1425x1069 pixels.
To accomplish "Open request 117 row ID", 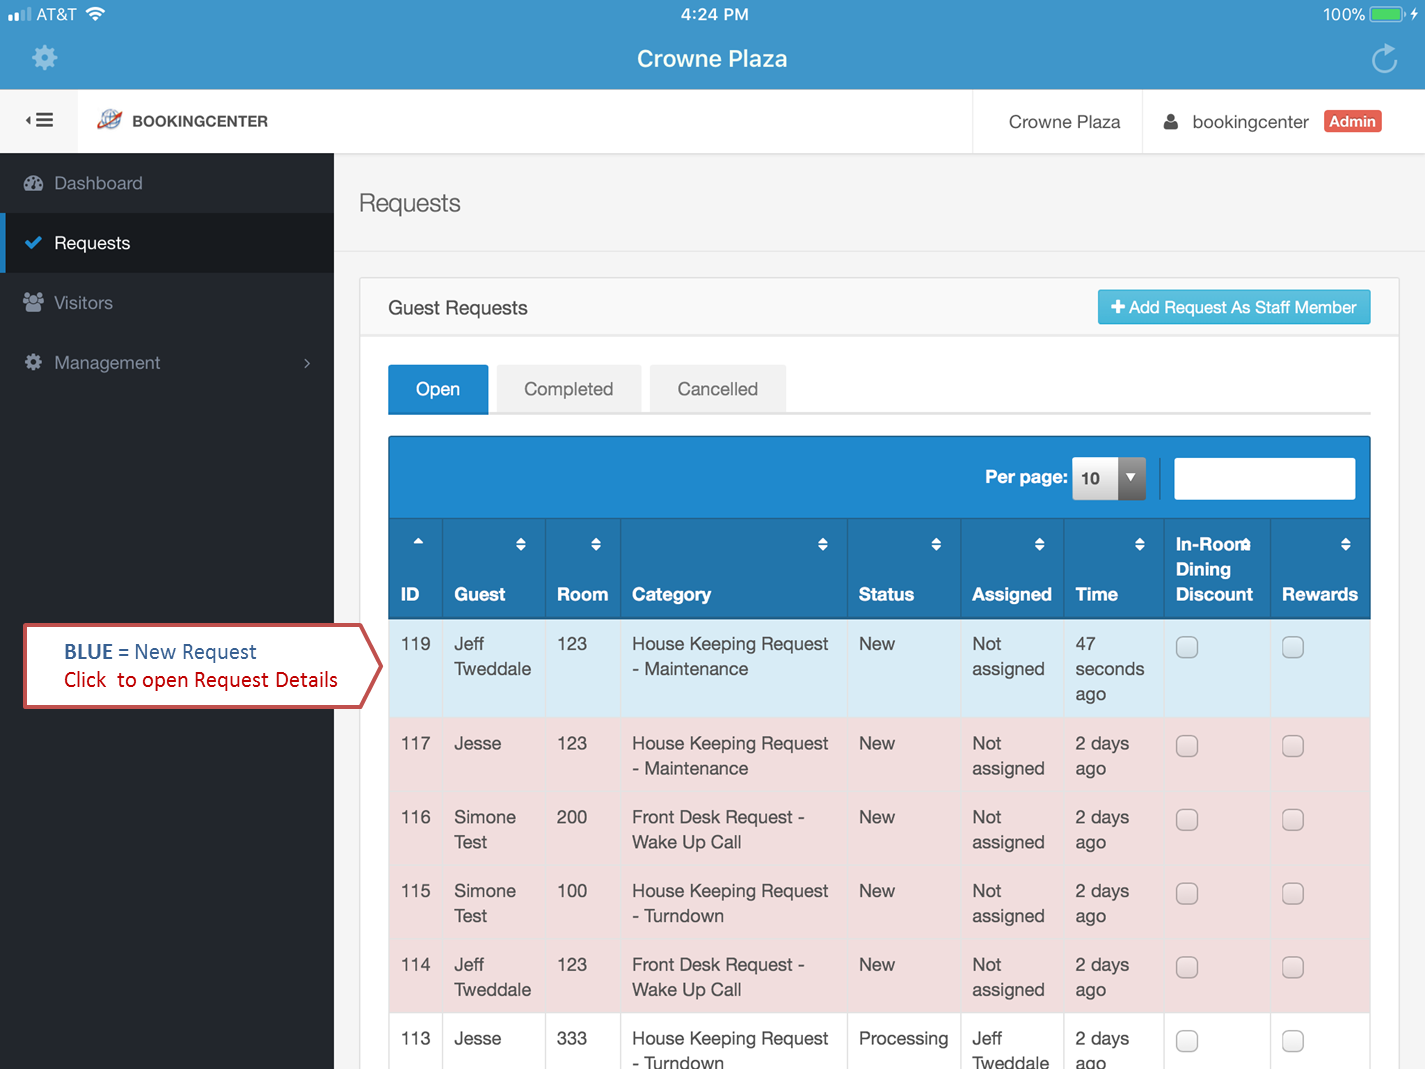I will [x=416, y=743].
